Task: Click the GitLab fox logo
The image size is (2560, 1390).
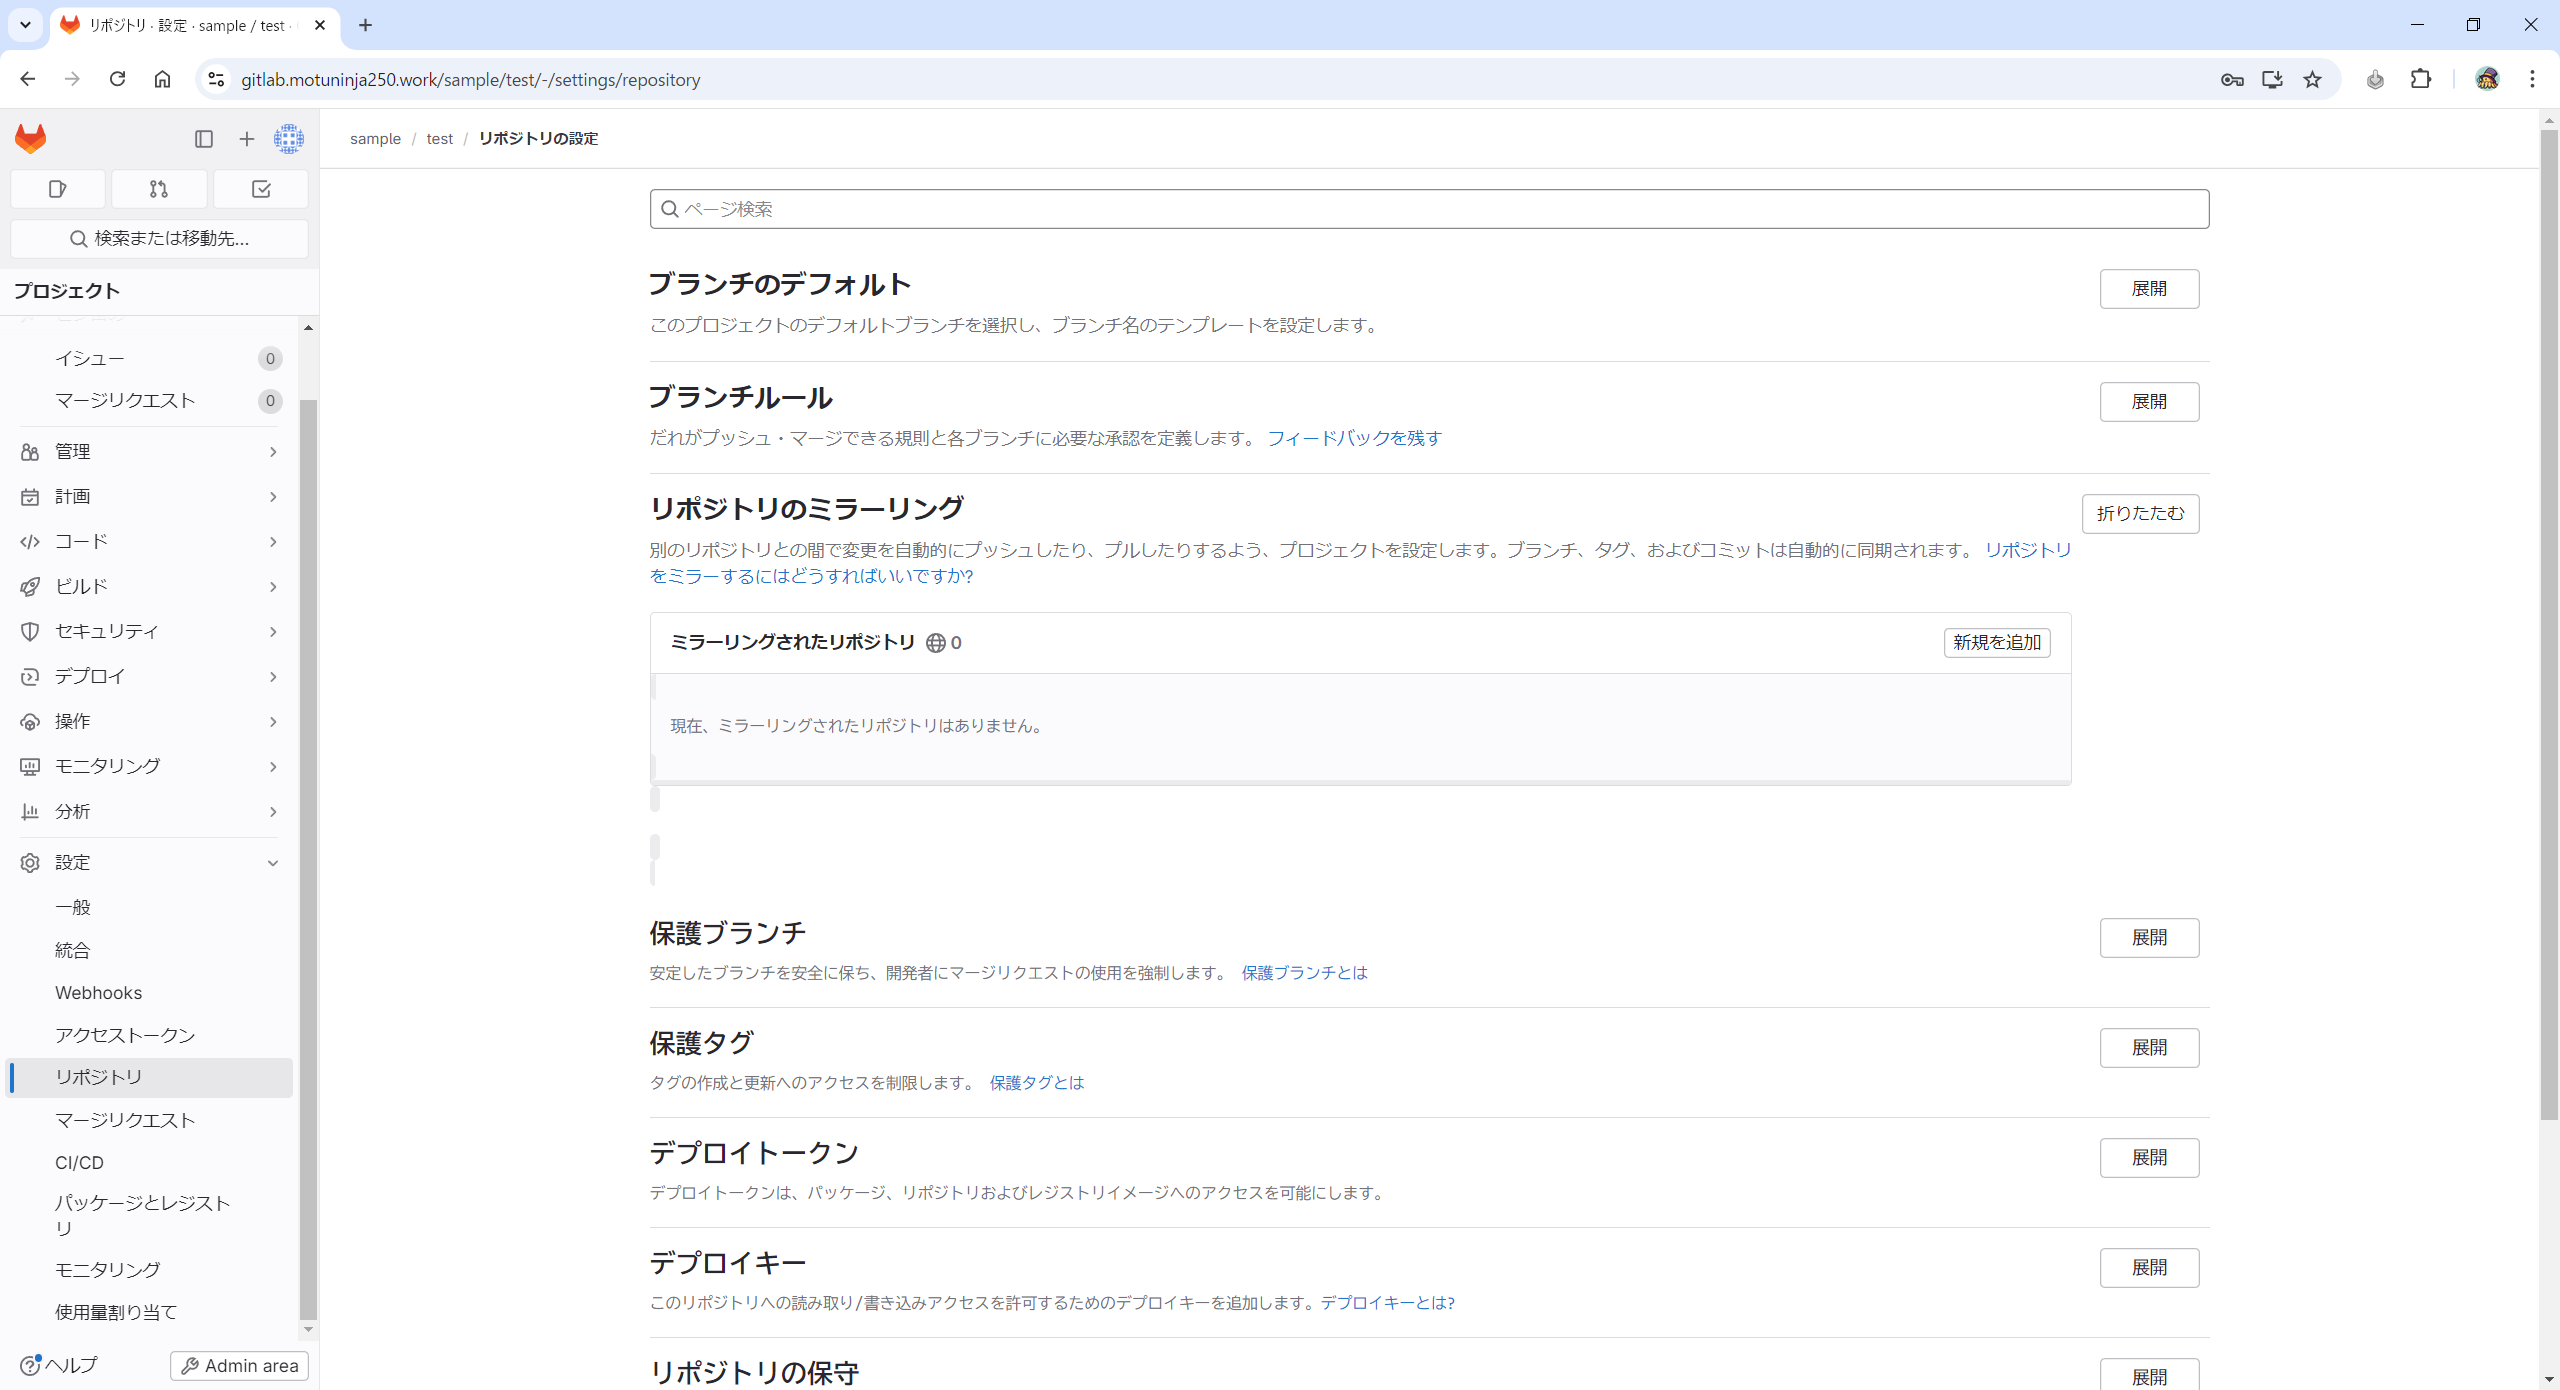Action: (31, 138)
